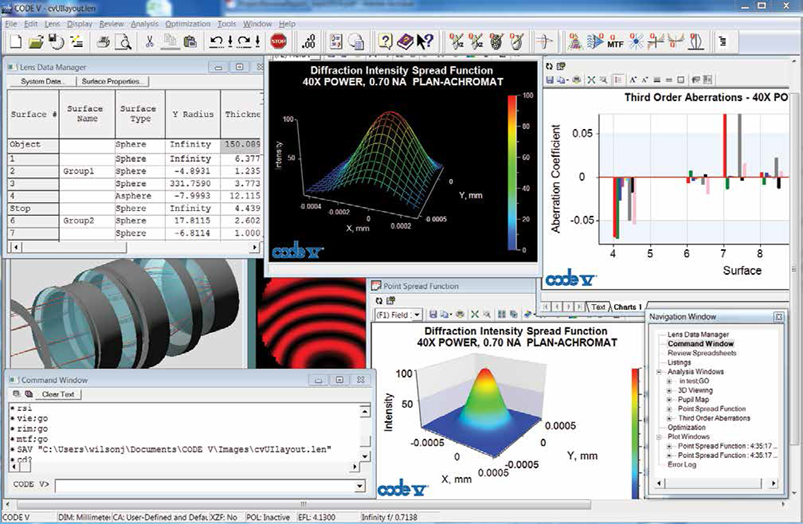Open the Help question mark icon

pyautogui.click(x=385, y=41)
